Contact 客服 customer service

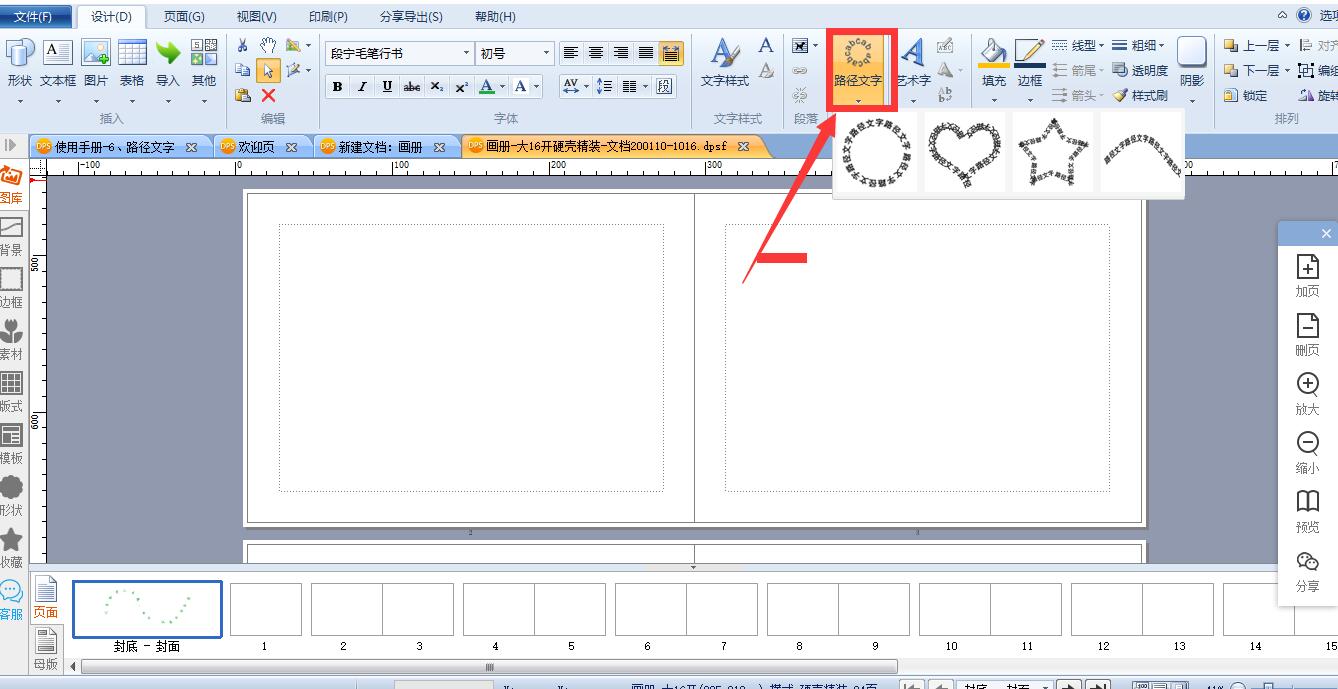coord(11,601)
